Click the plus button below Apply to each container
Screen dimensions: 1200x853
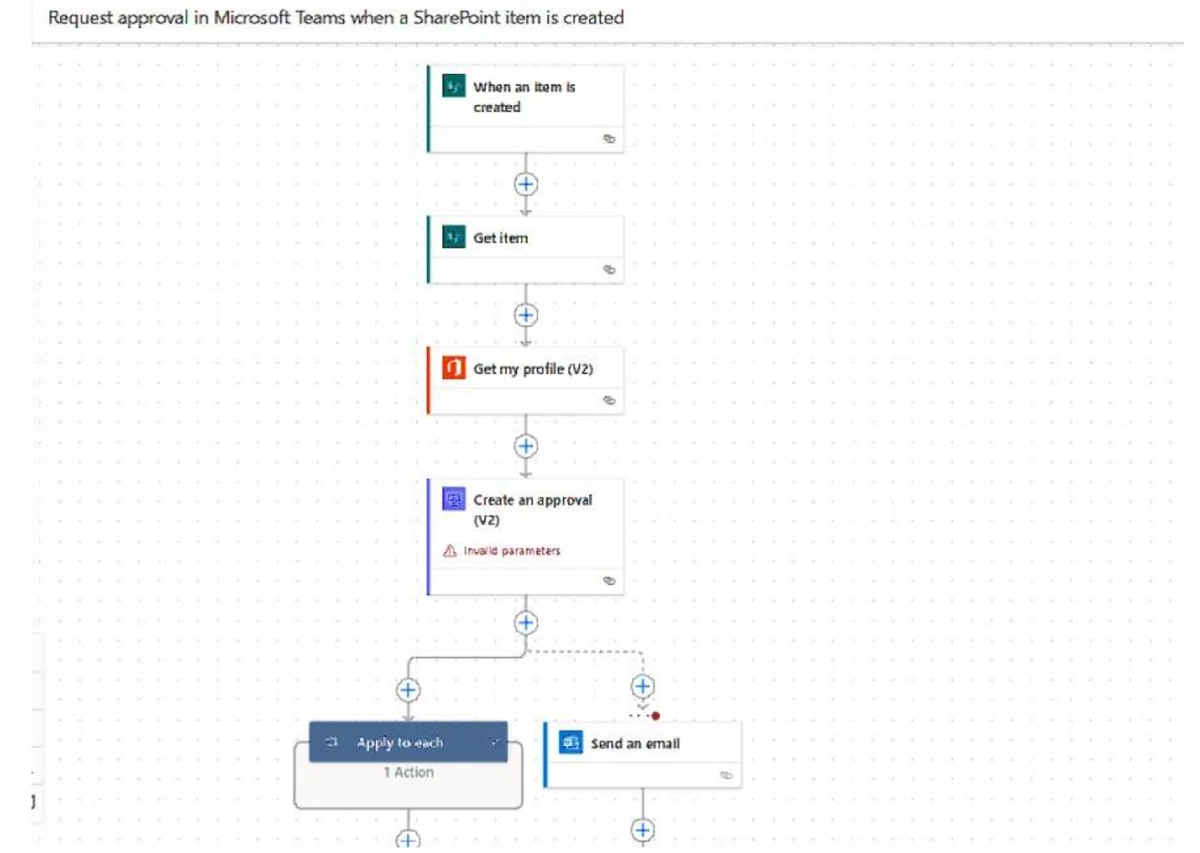[x=408, y=841]
